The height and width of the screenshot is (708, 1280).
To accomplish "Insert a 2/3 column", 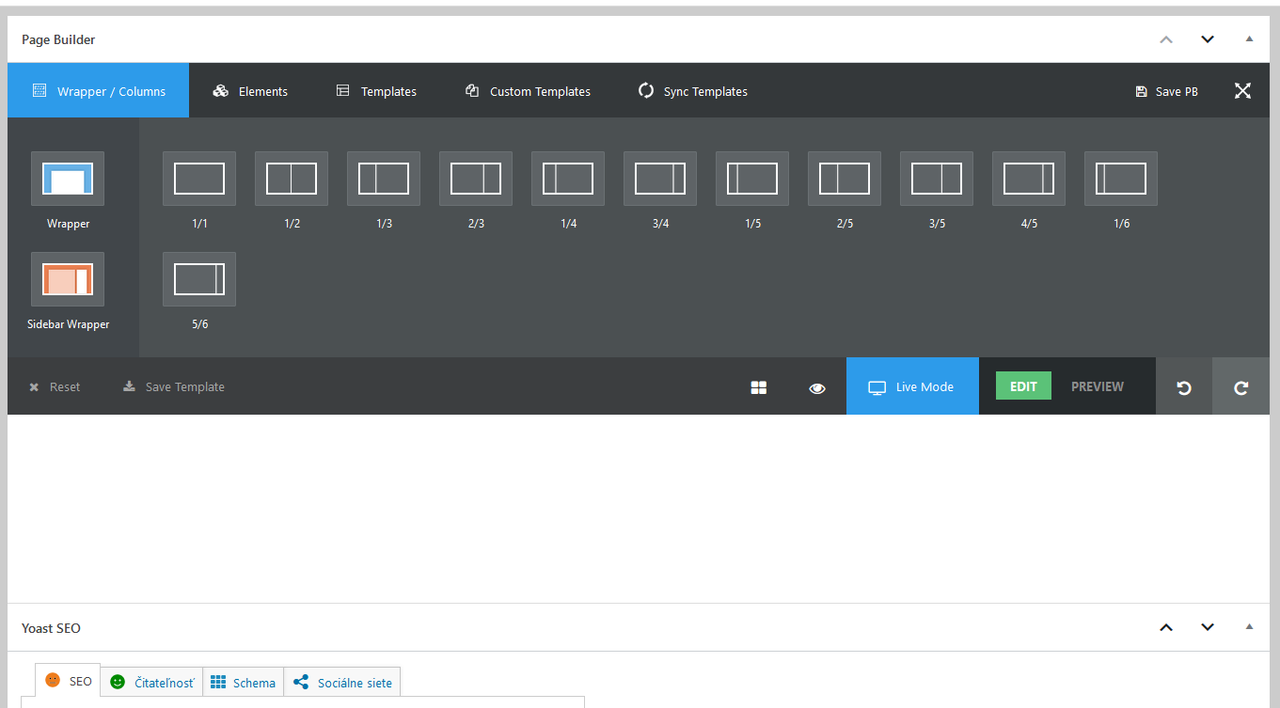I will (x=476, y=179).
